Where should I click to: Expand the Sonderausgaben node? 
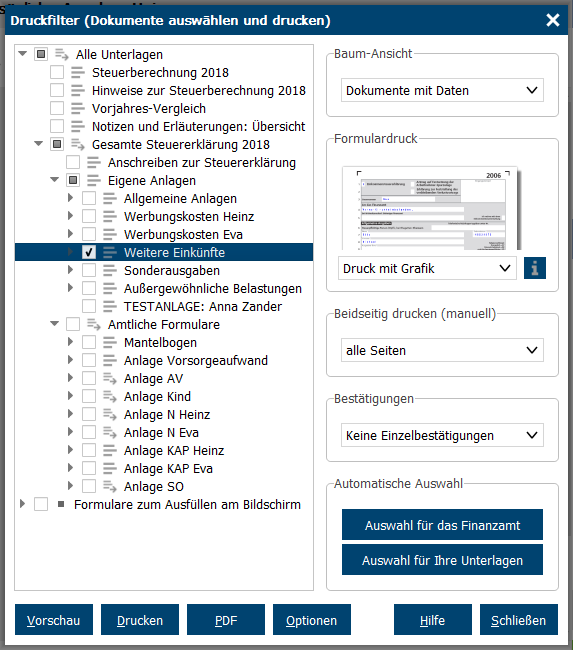coord(70,270)
